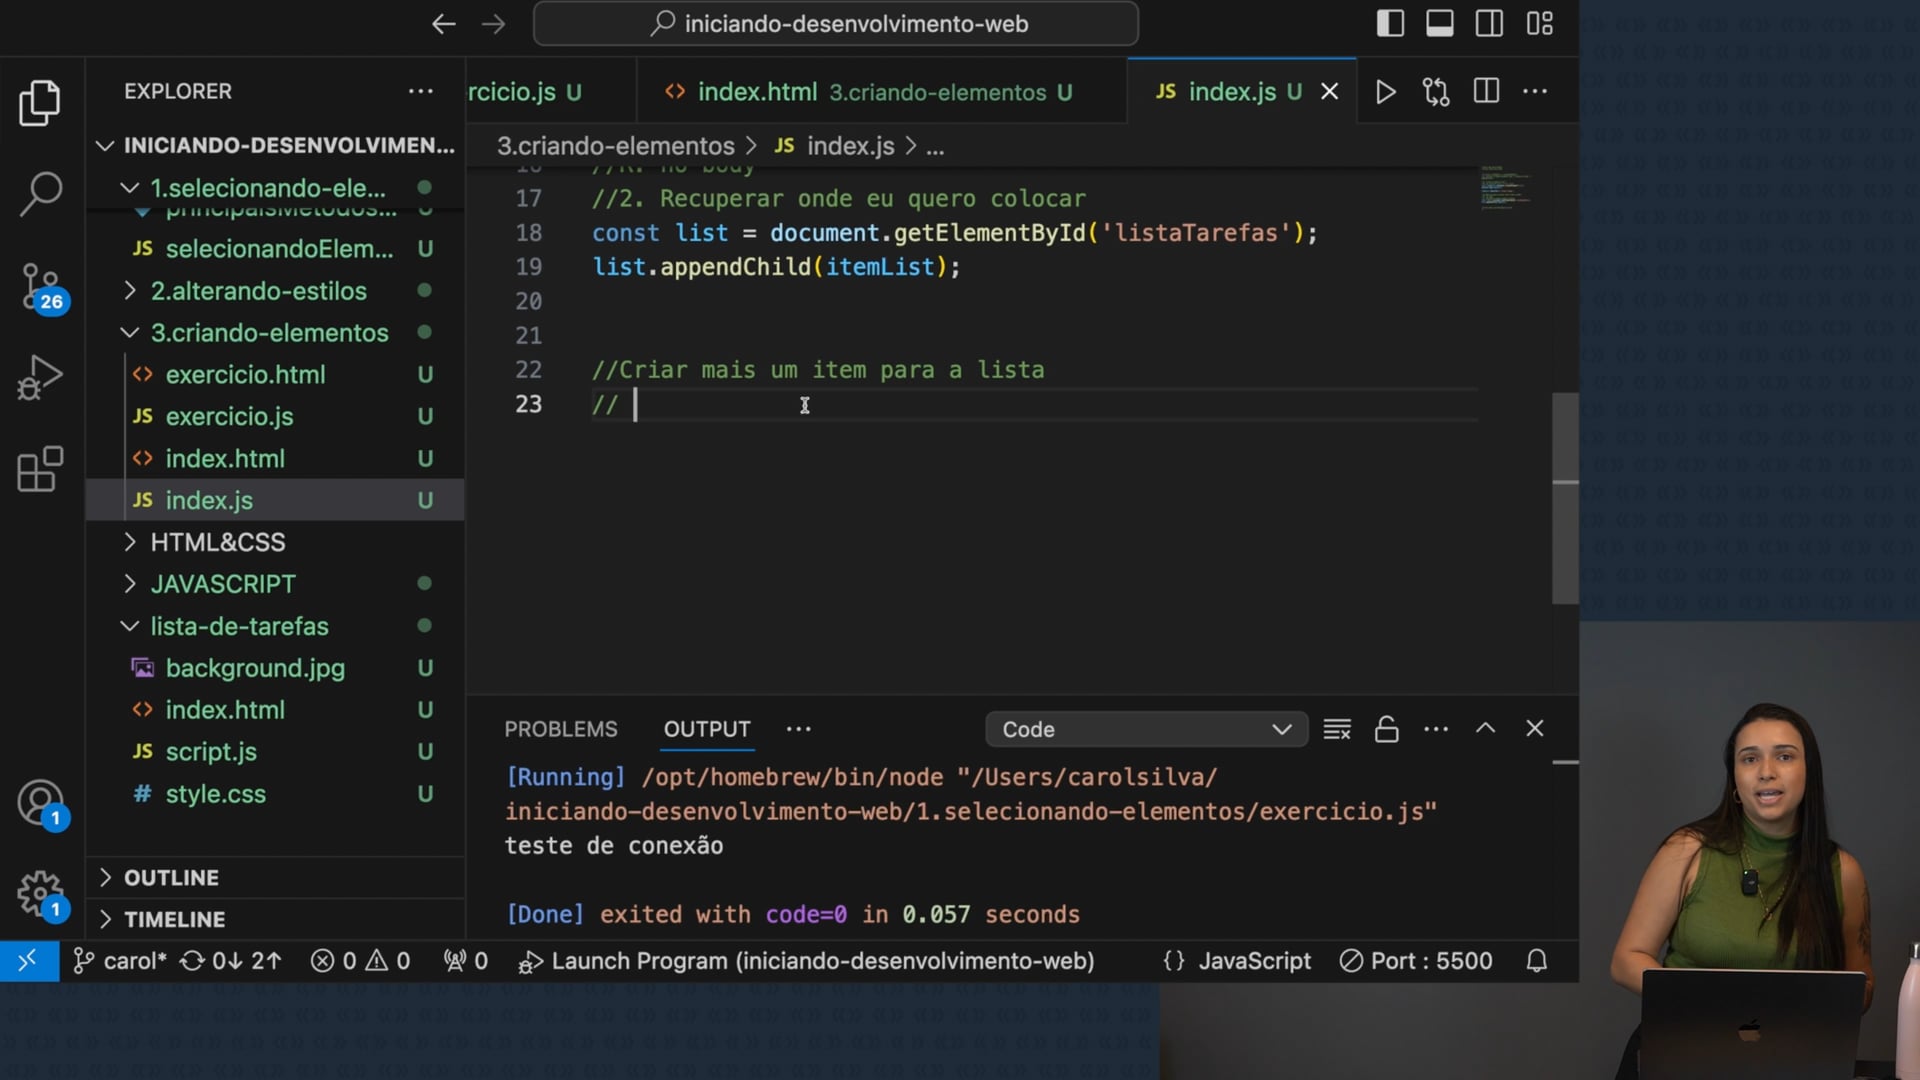
Task: Clear the output panel contents
Action: pos(1337,729)
